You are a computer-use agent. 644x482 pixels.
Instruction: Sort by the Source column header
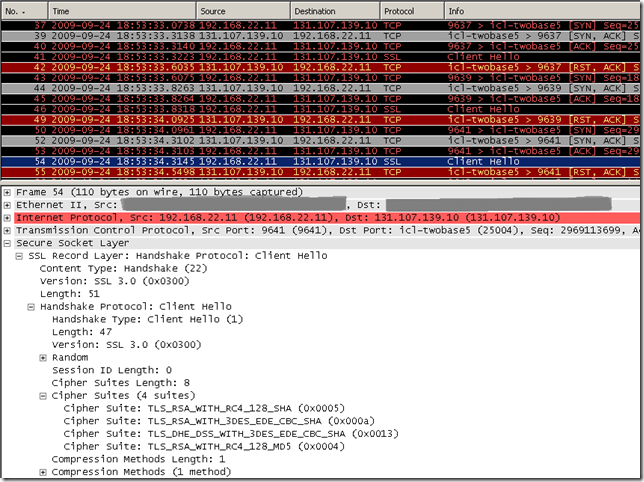[x=243, y=11]
